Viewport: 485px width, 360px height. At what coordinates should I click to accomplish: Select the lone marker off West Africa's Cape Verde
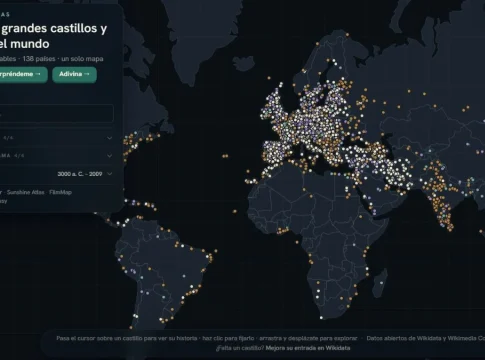pyautogui.click(x=235, y=211)
